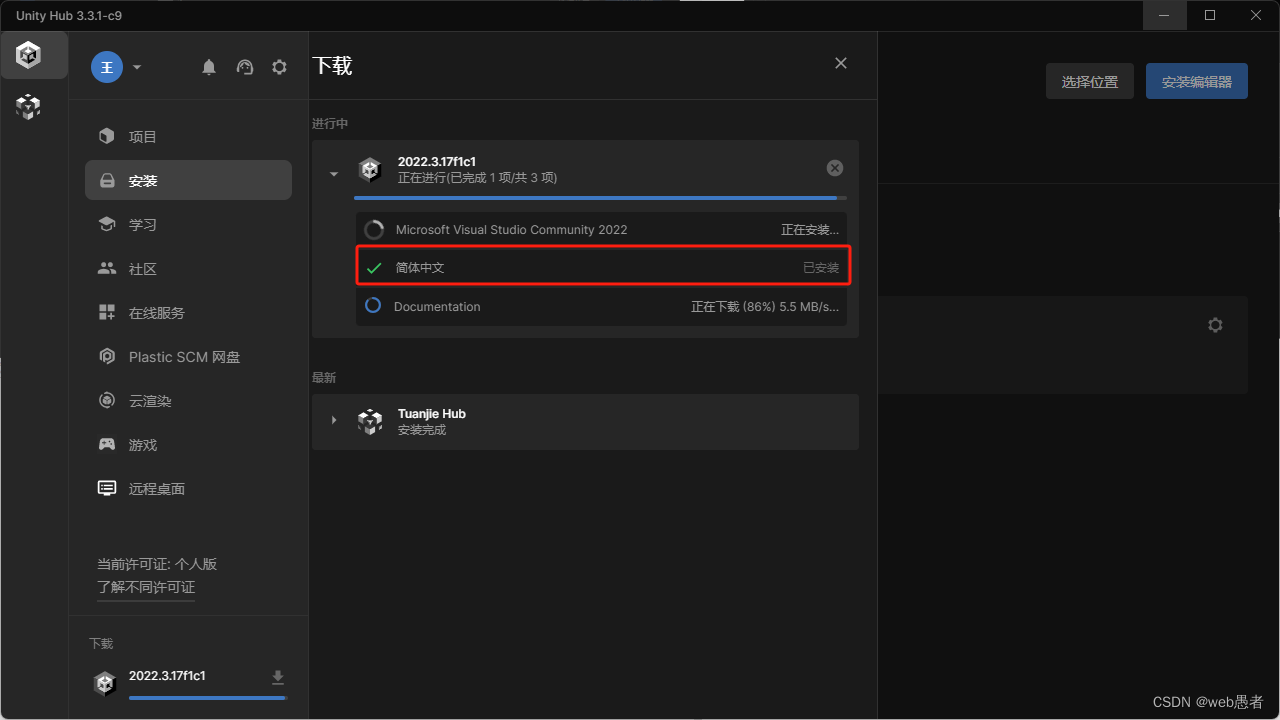Image resolution: width=1280 pixels, height=720 pixels.
Task: Open the installed editor settings gear
Action: tap(1215, 325)
